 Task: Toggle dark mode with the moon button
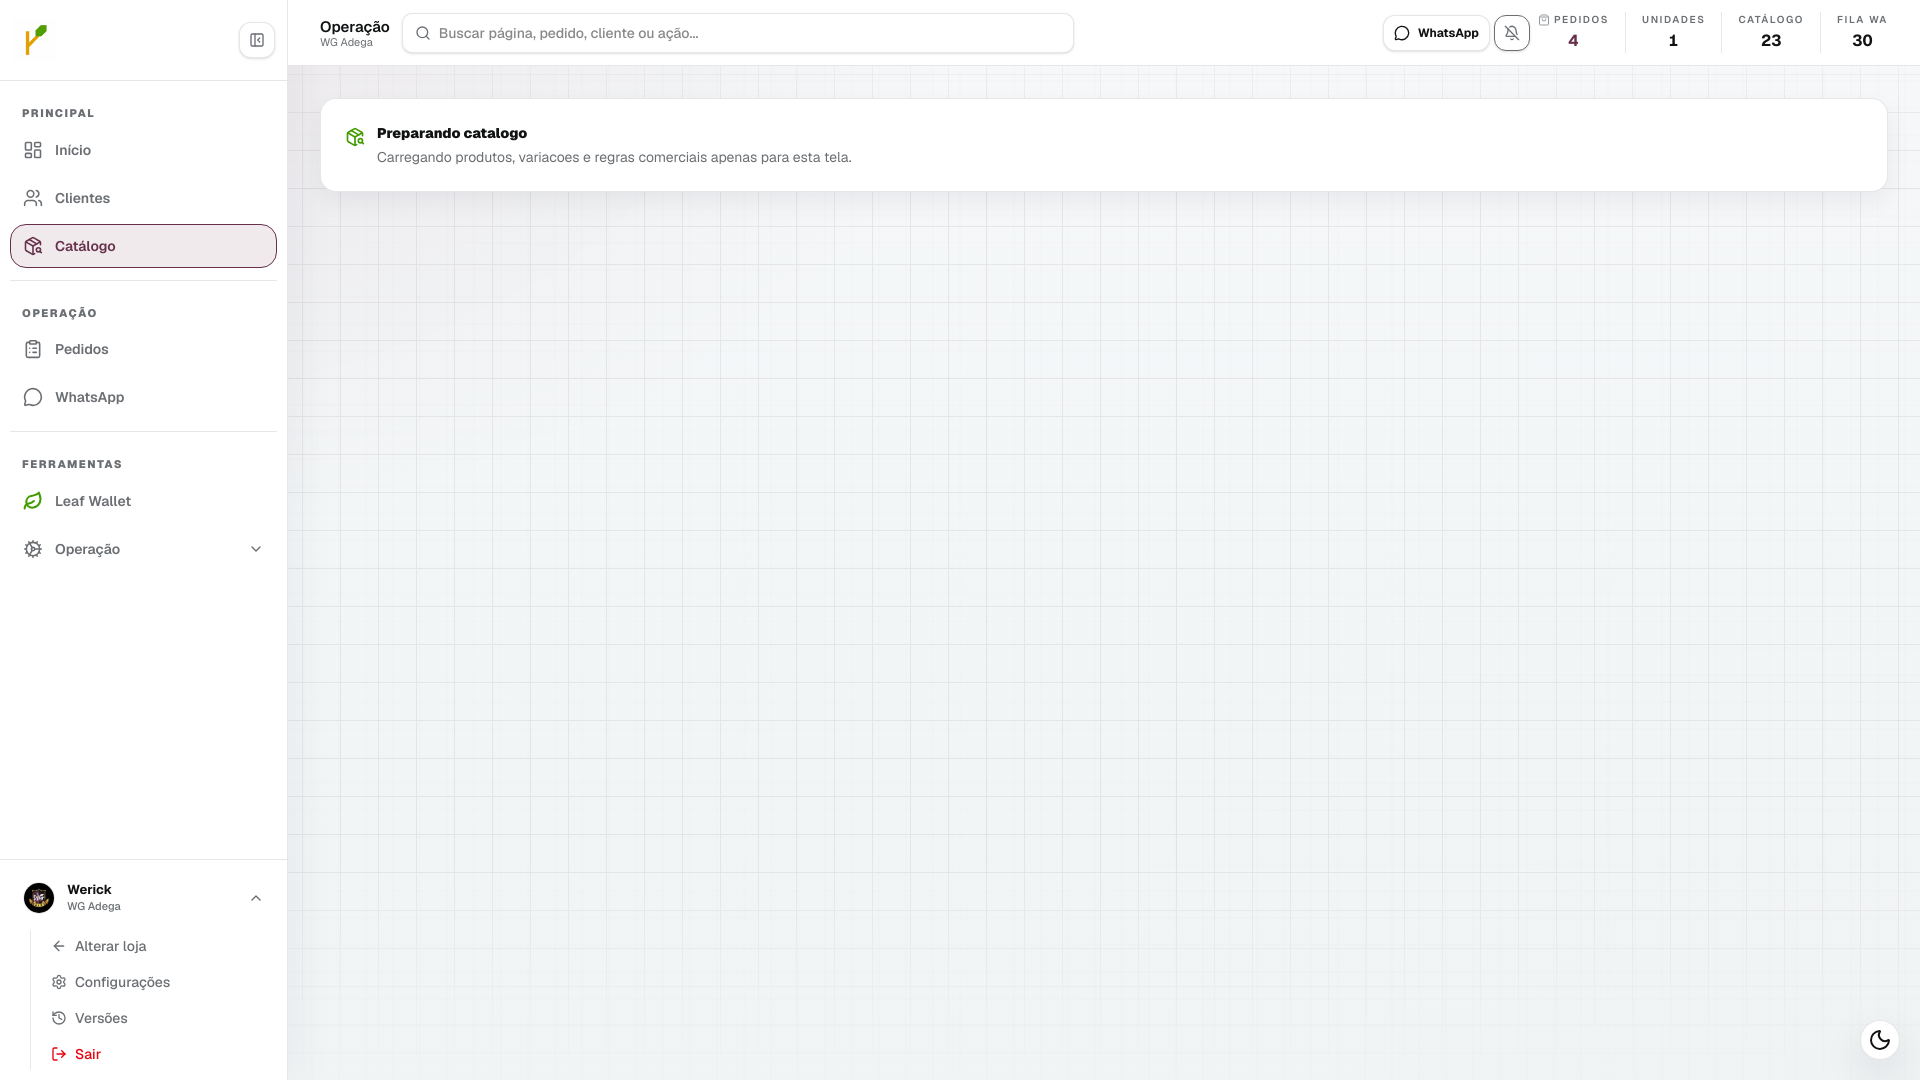(1880, 1040)
